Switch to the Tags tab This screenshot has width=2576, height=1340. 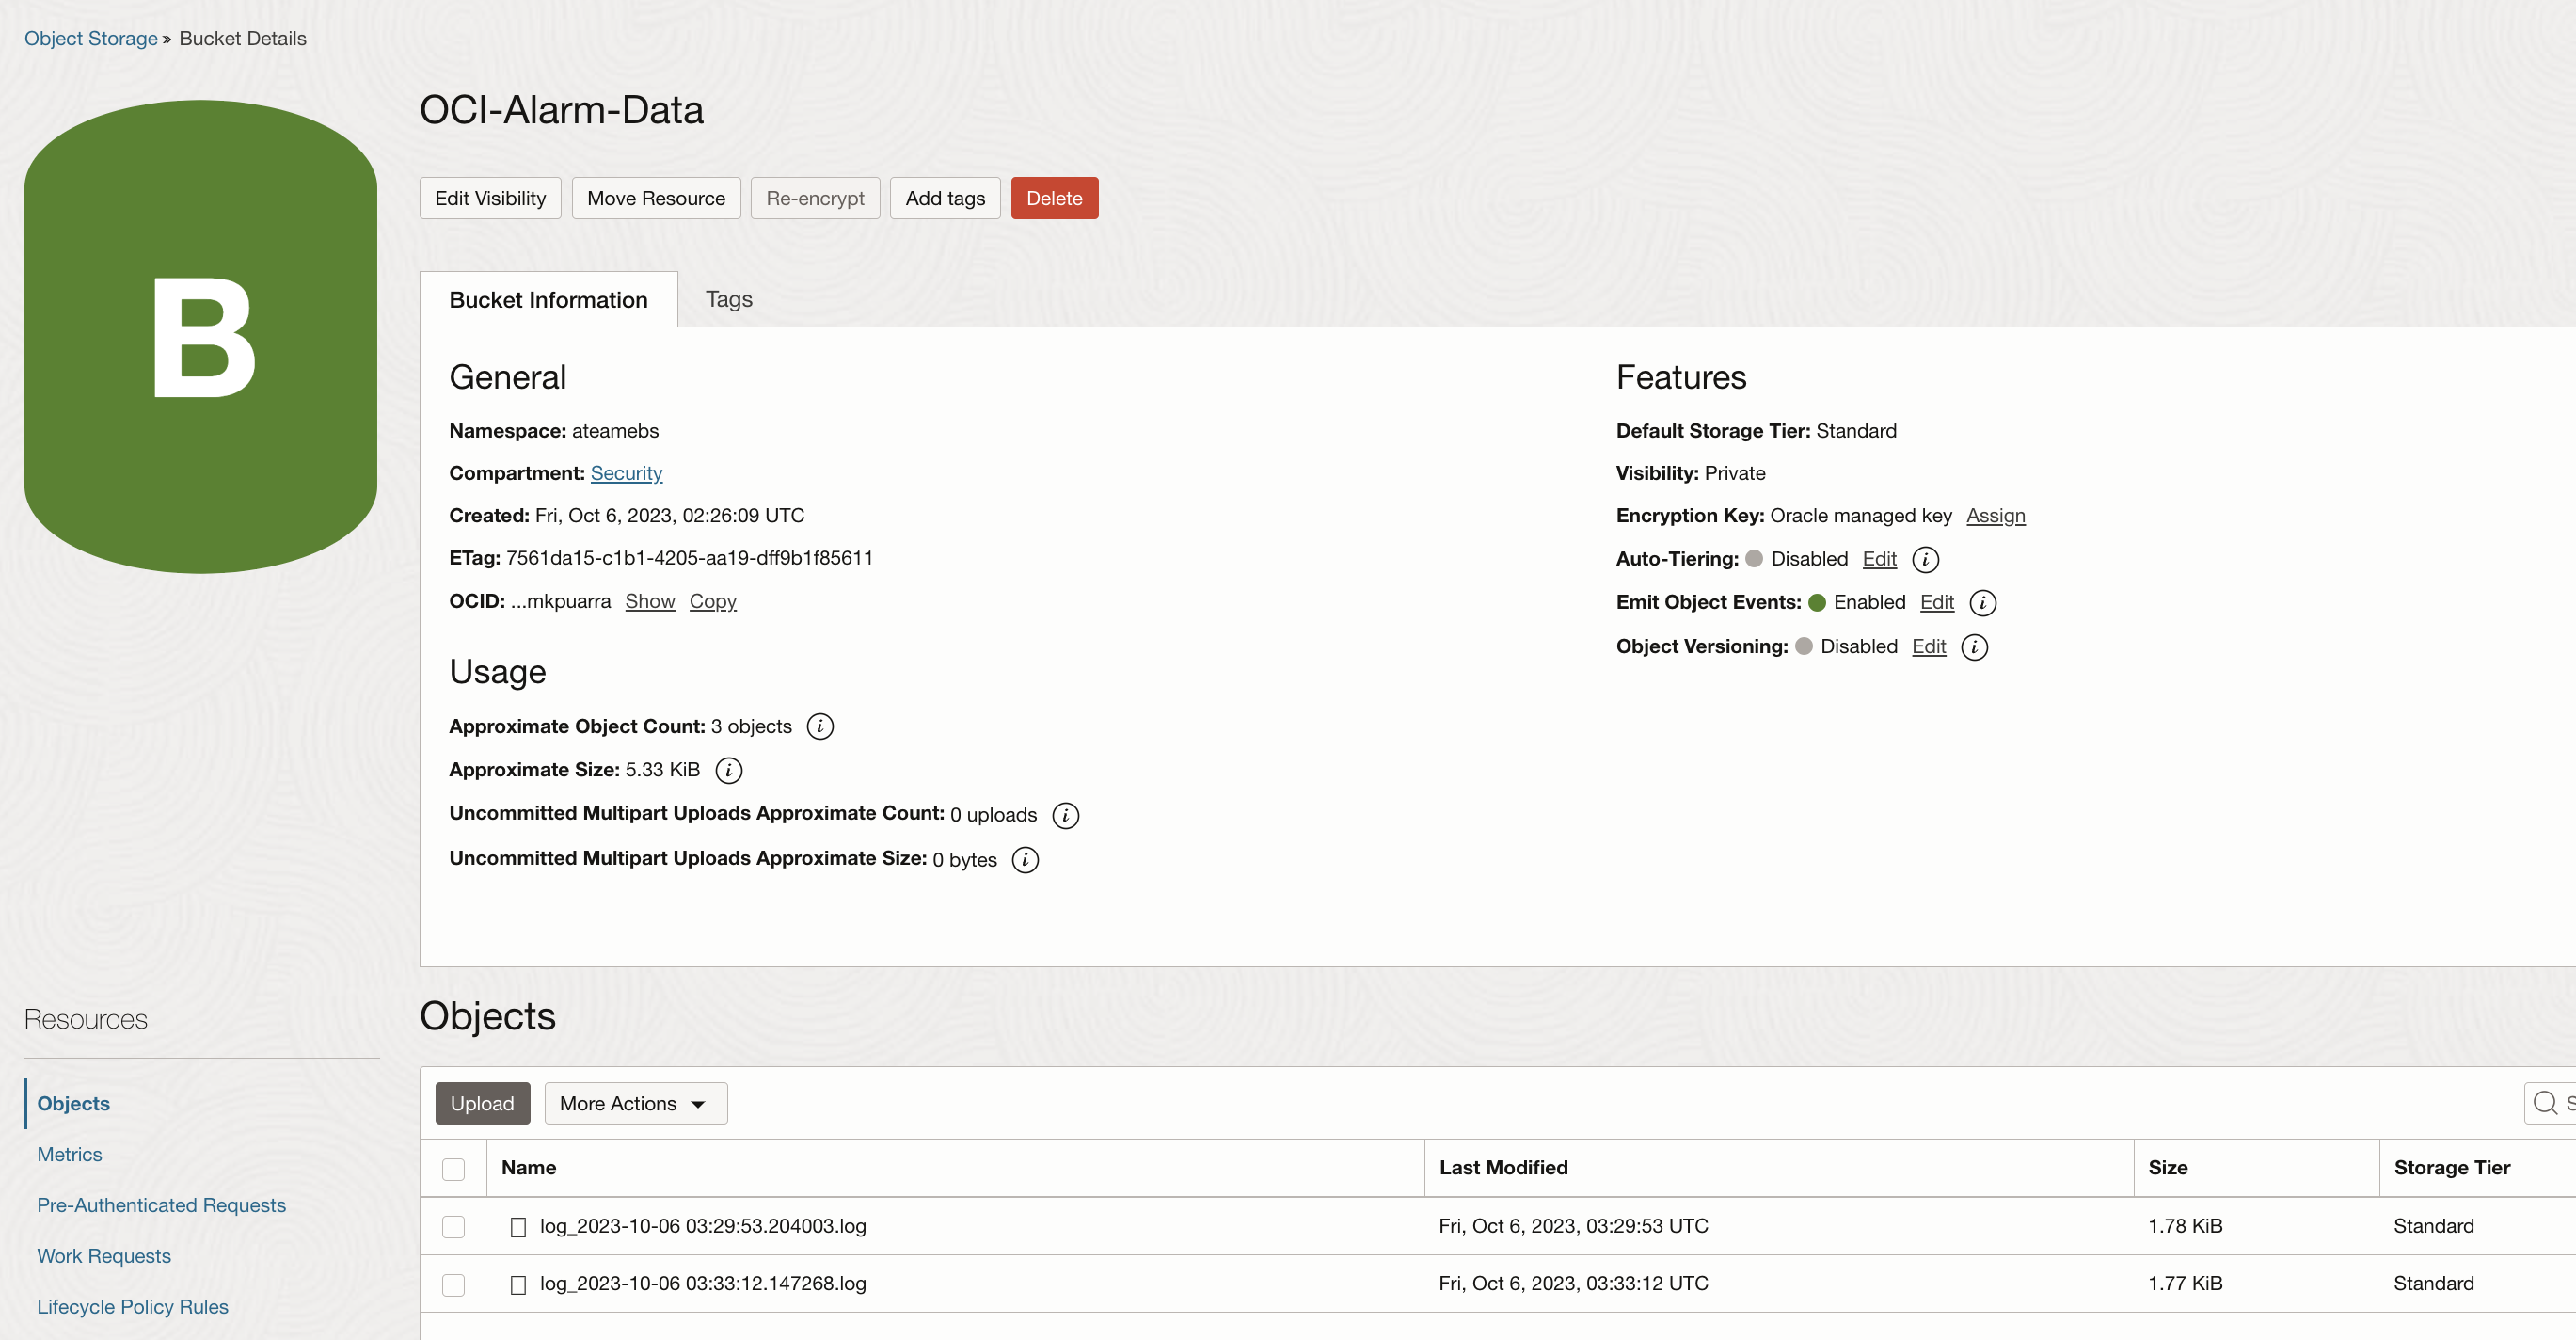(x=728, y=299)
